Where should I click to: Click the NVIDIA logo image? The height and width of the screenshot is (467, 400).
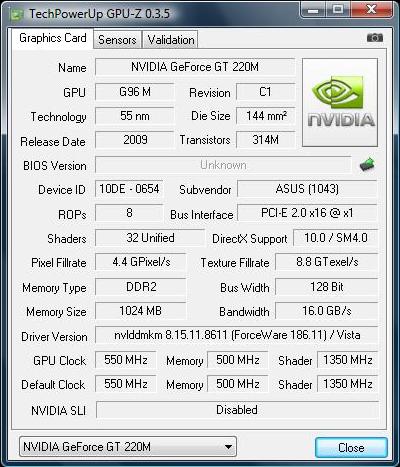[x=340, y=102]
